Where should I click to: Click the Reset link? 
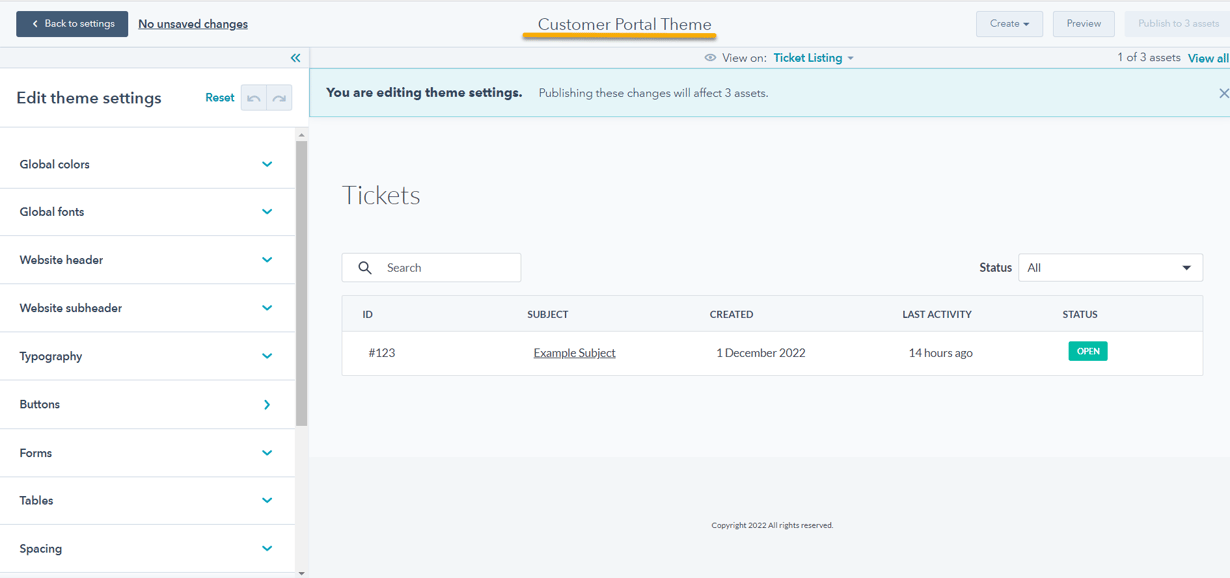[x=220, y=98]
